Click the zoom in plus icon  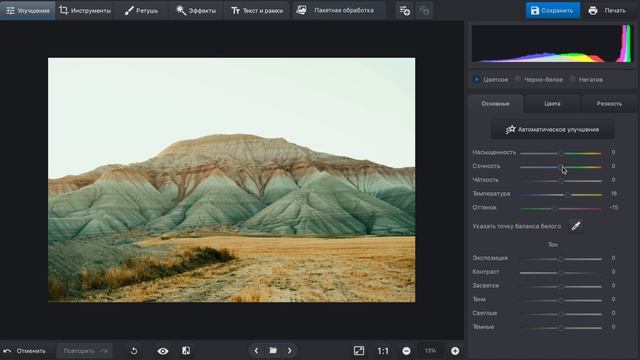pos(455,351)
